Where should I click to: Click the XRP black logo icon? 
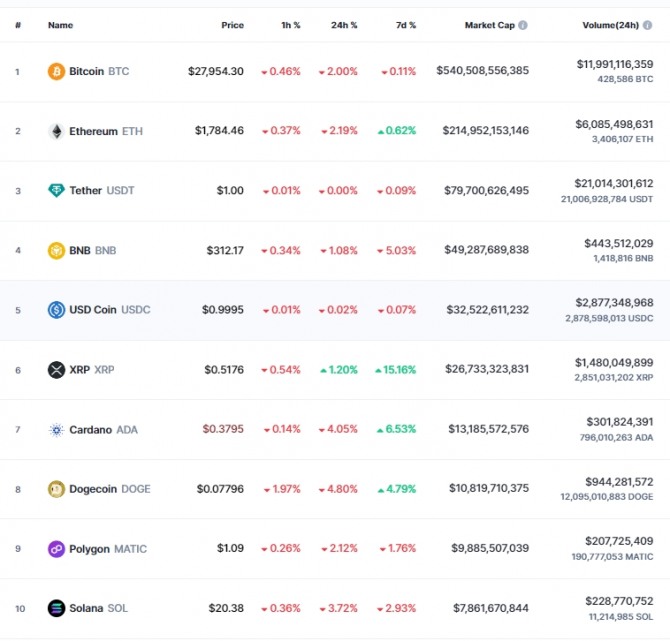[x=56, y=370]
